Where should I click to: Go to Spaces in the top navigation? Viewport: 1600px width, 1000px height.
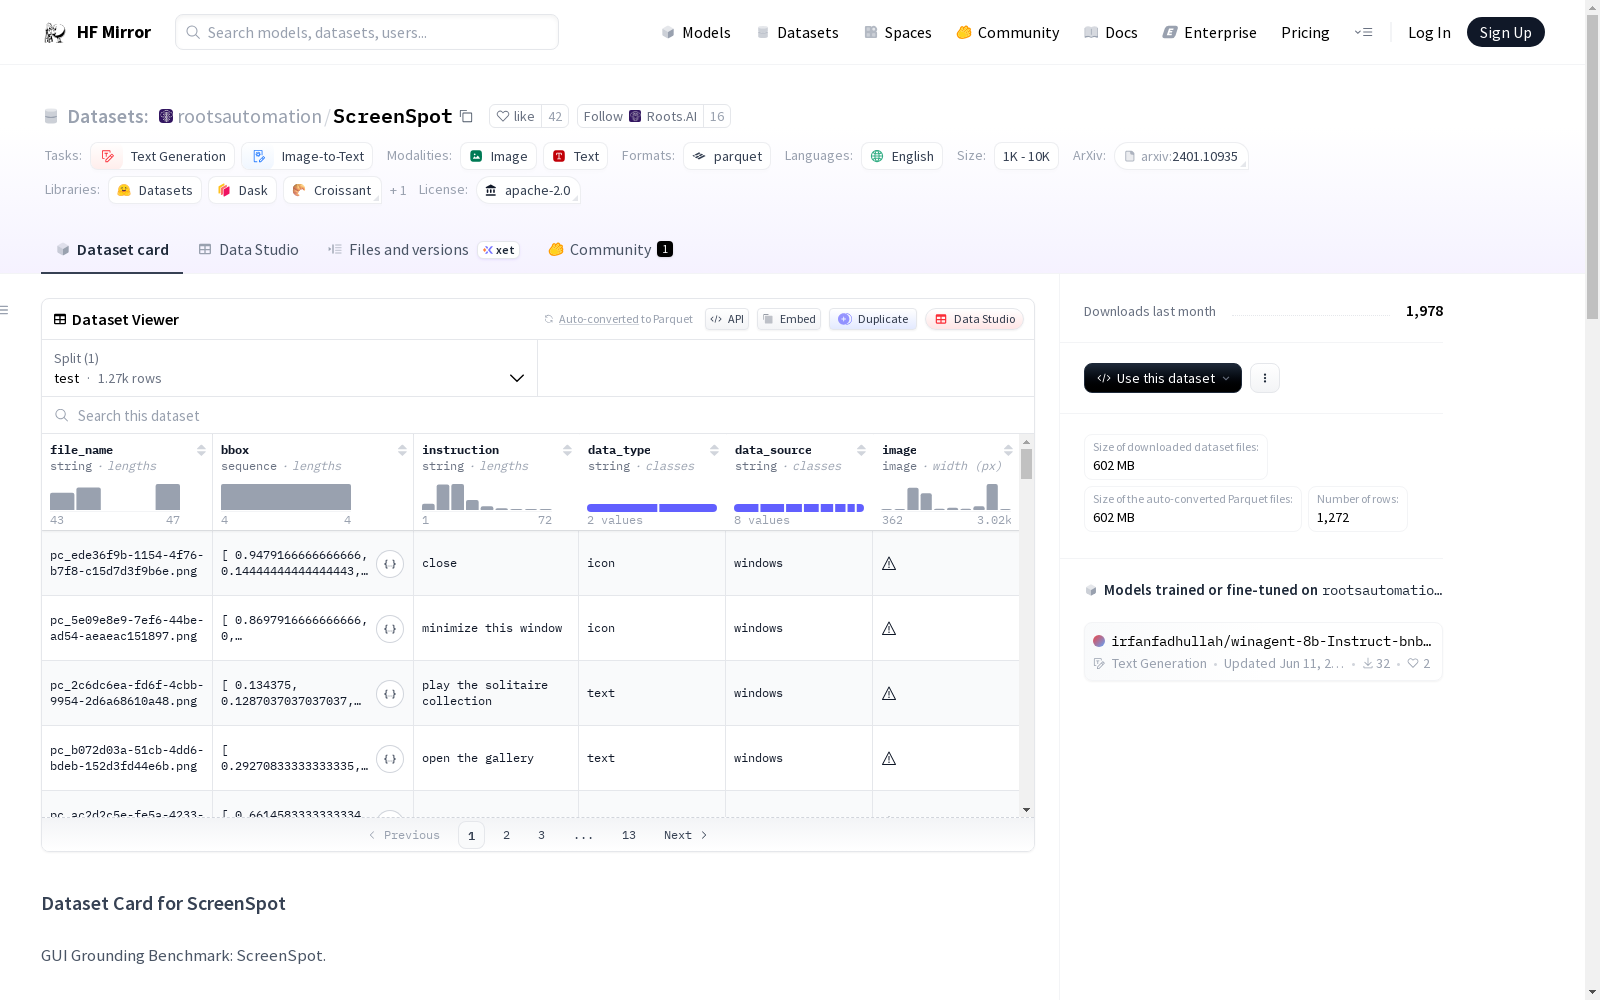click(898, 32)
